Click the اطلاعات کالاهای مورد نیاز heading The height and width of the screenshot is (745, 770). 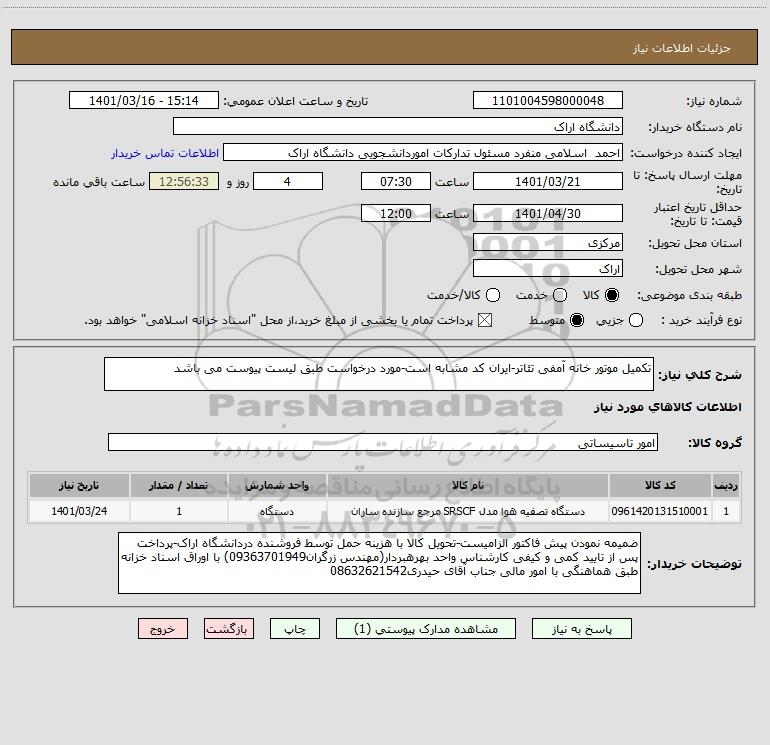(x=667, y=407)
